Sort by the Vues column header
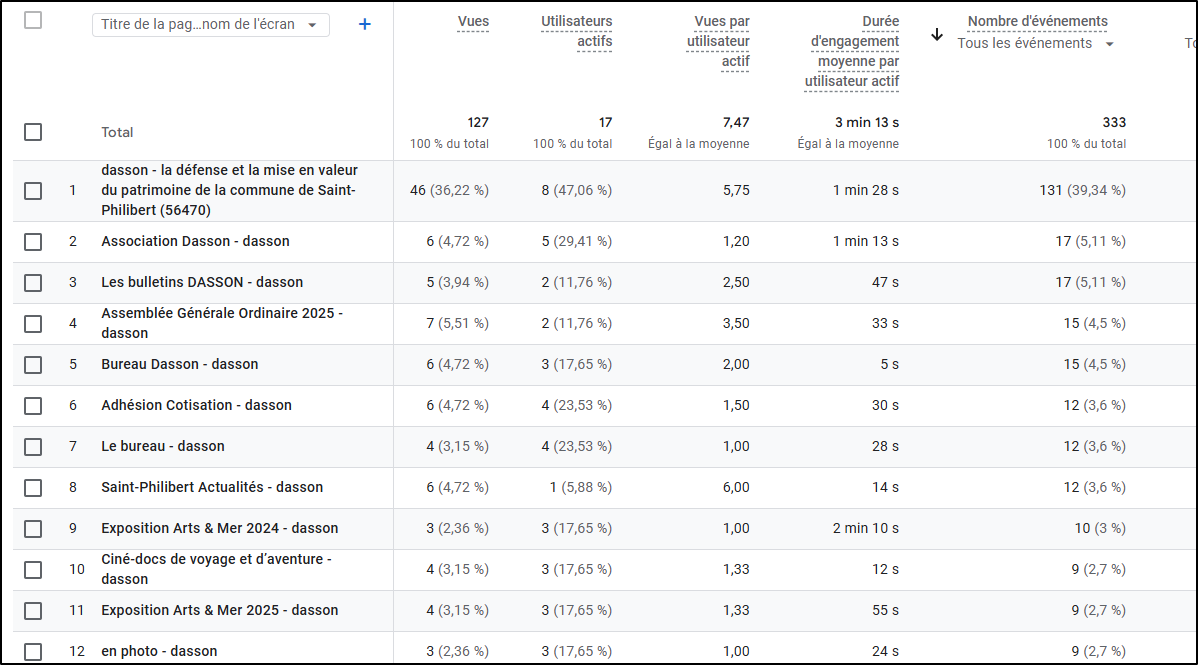 click(473, 21)
